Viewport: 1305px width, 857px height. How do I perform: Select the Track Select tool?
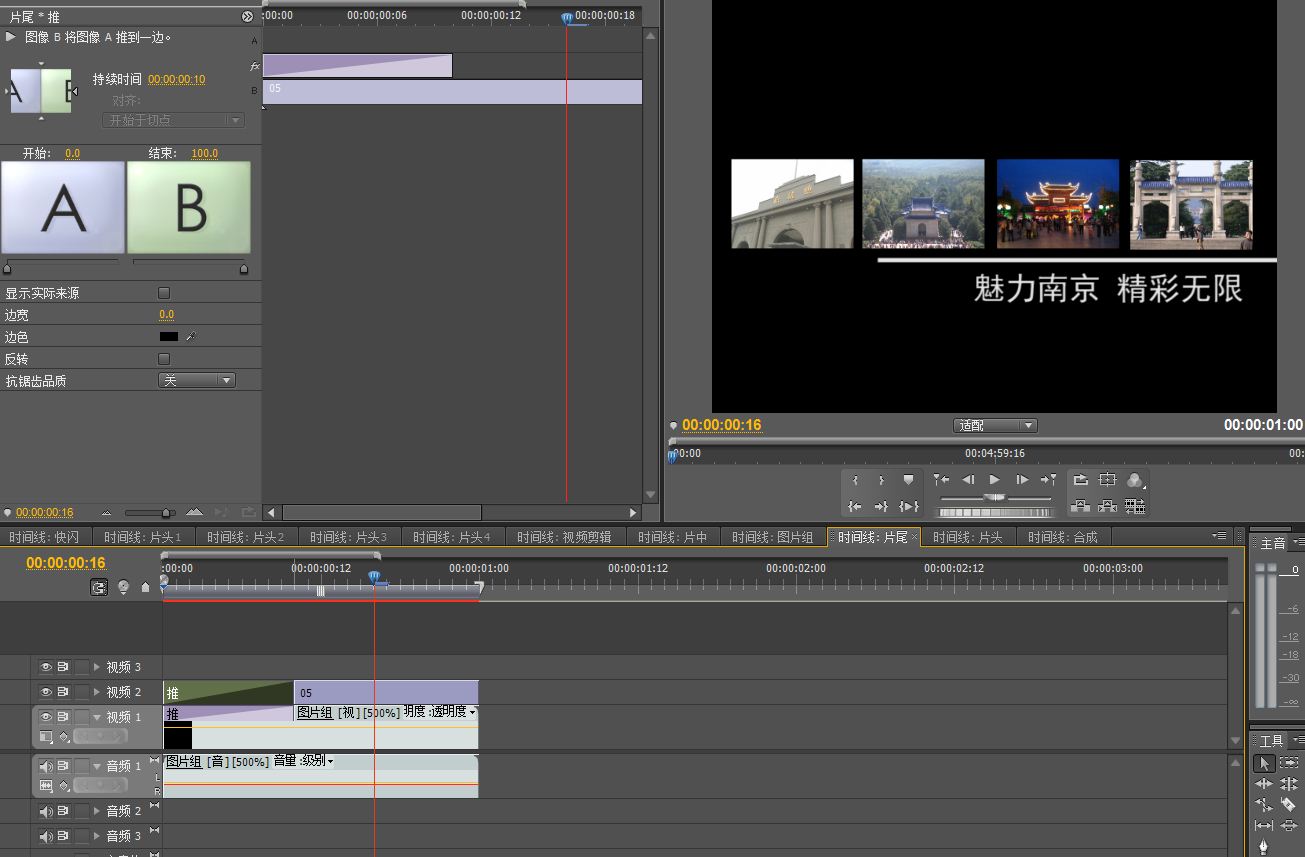(x=1288, y=763)
